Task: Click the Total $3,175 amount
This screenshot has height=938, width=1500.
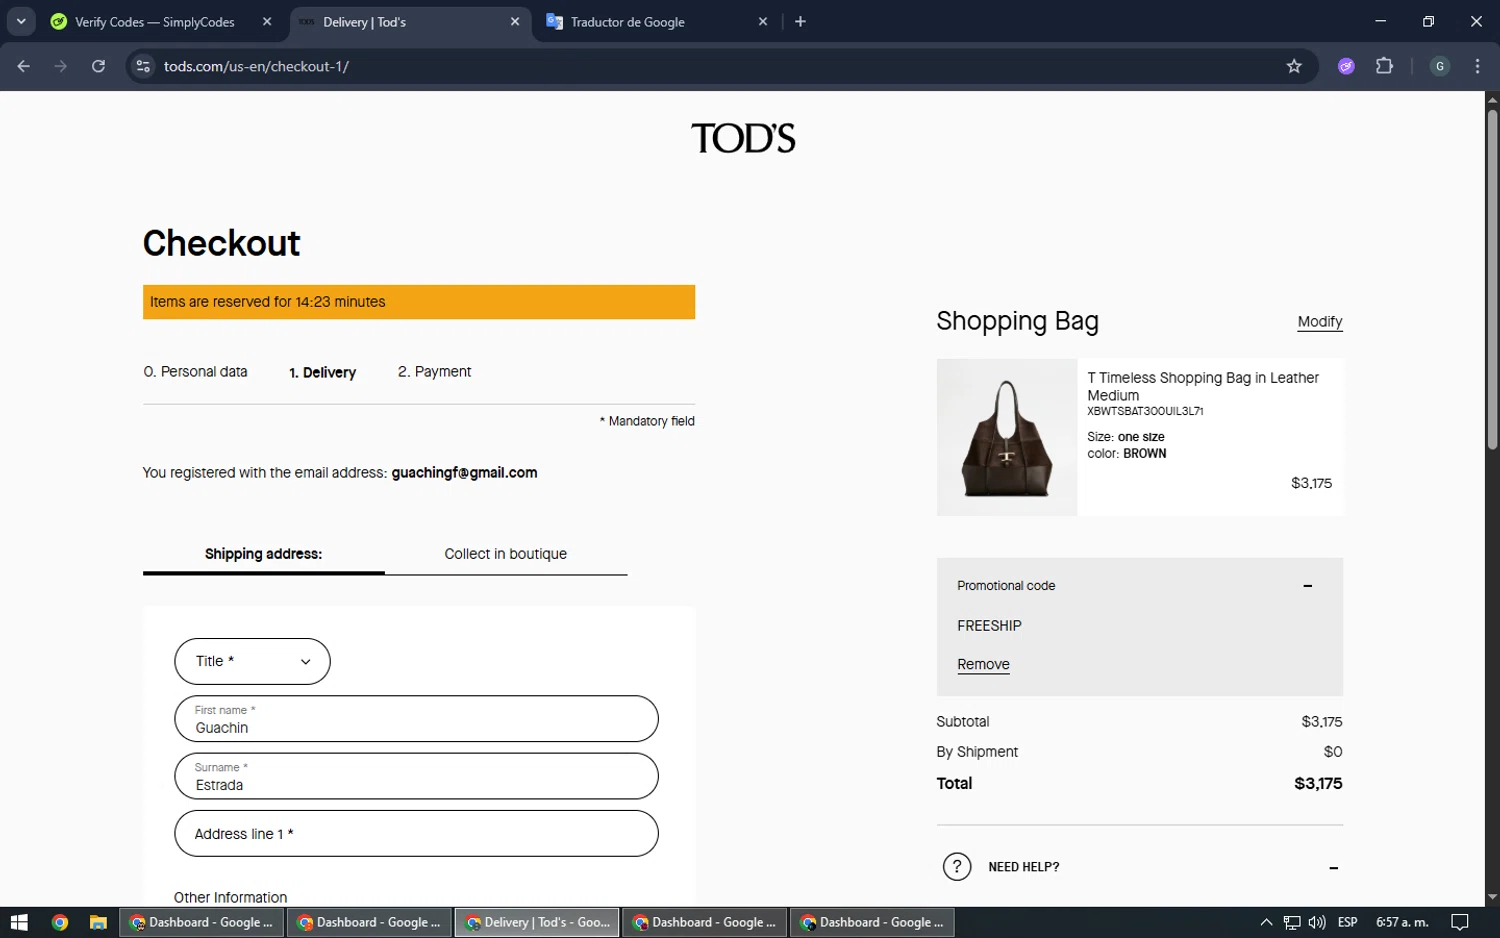Action: tap(1318, 783)
